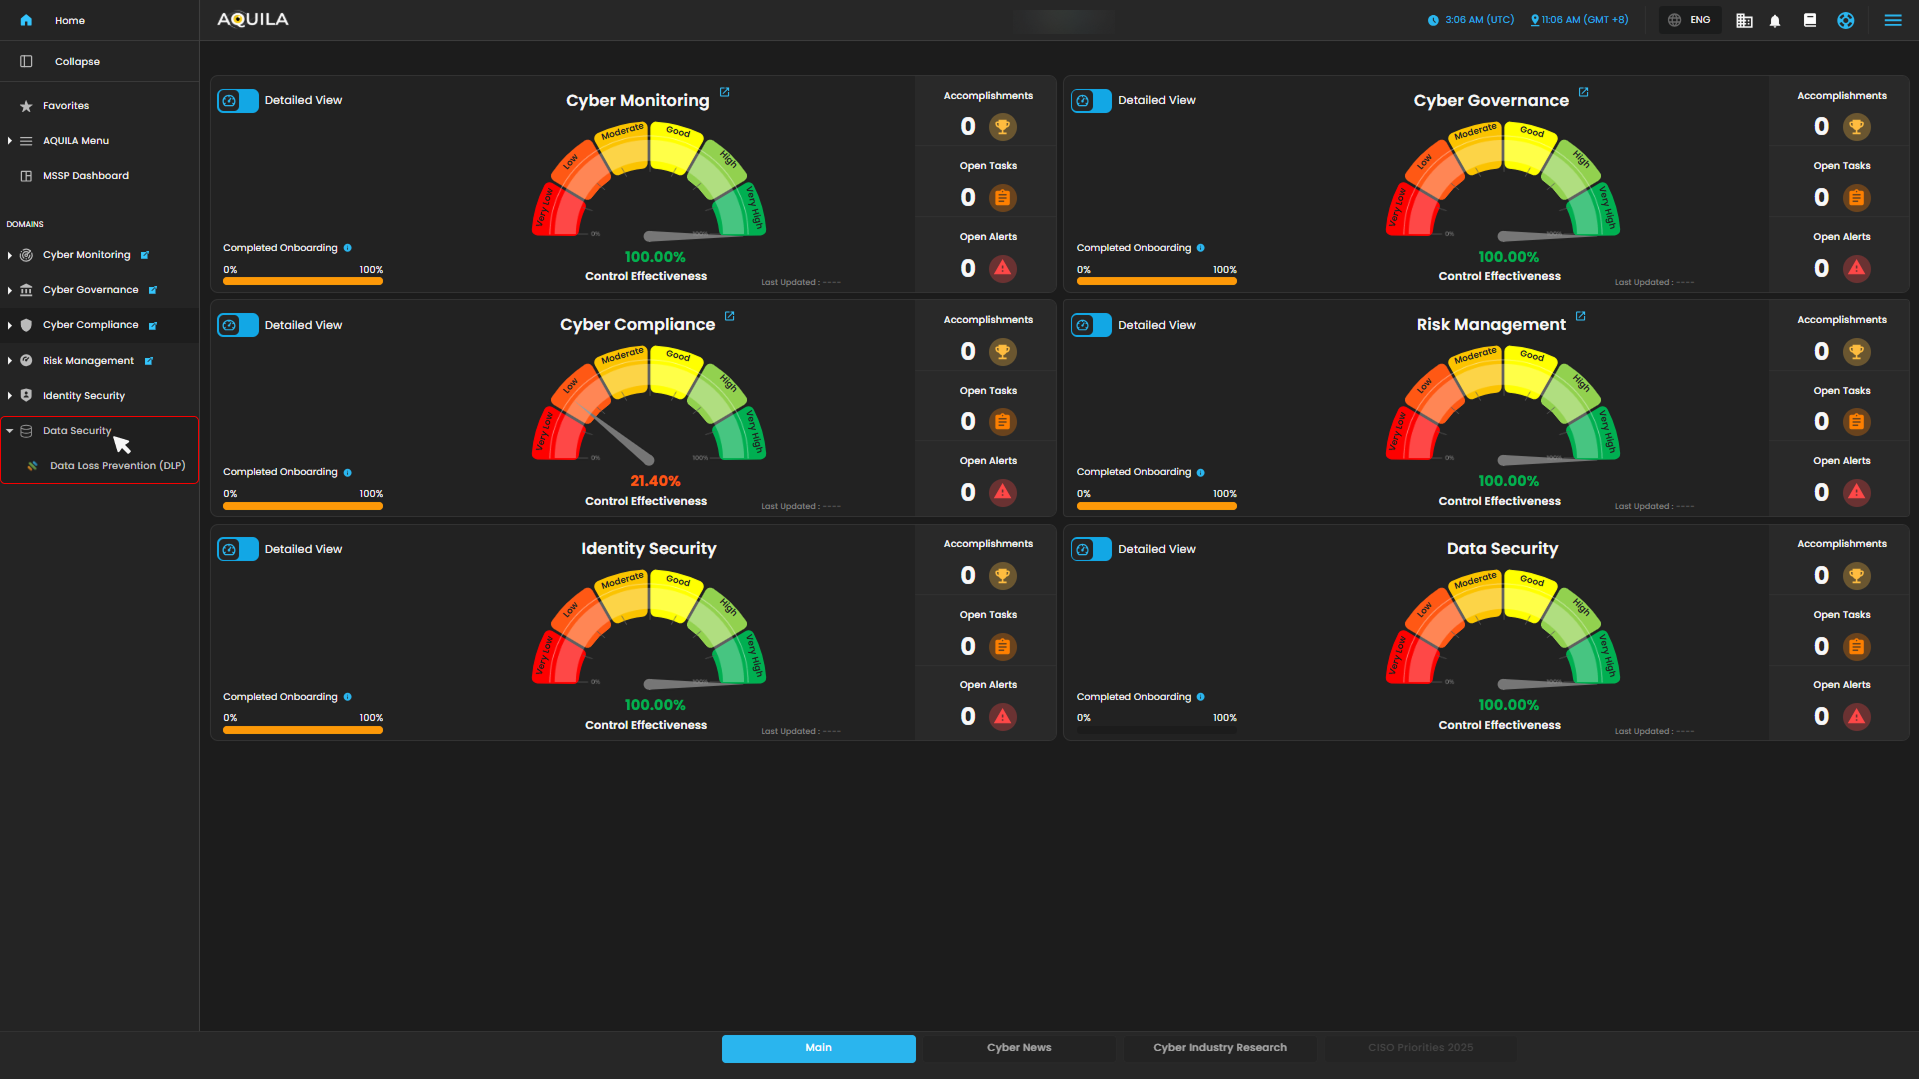Open Cyber Monitoring external link icon
Viewport: 1919px width, 1079px height.
[x=725, y=92]
